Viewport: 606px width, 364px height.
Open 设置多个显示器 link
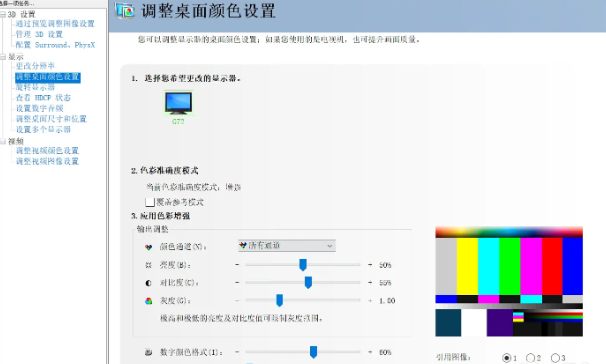43,129
